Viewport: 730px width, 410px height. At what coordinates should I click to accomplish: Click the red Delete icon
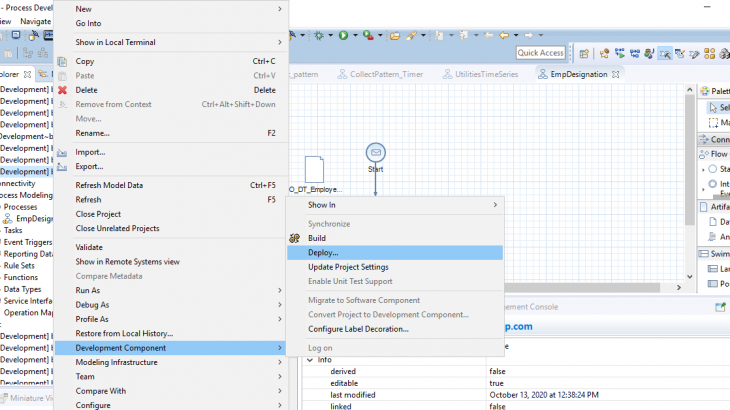coord(63,90)
